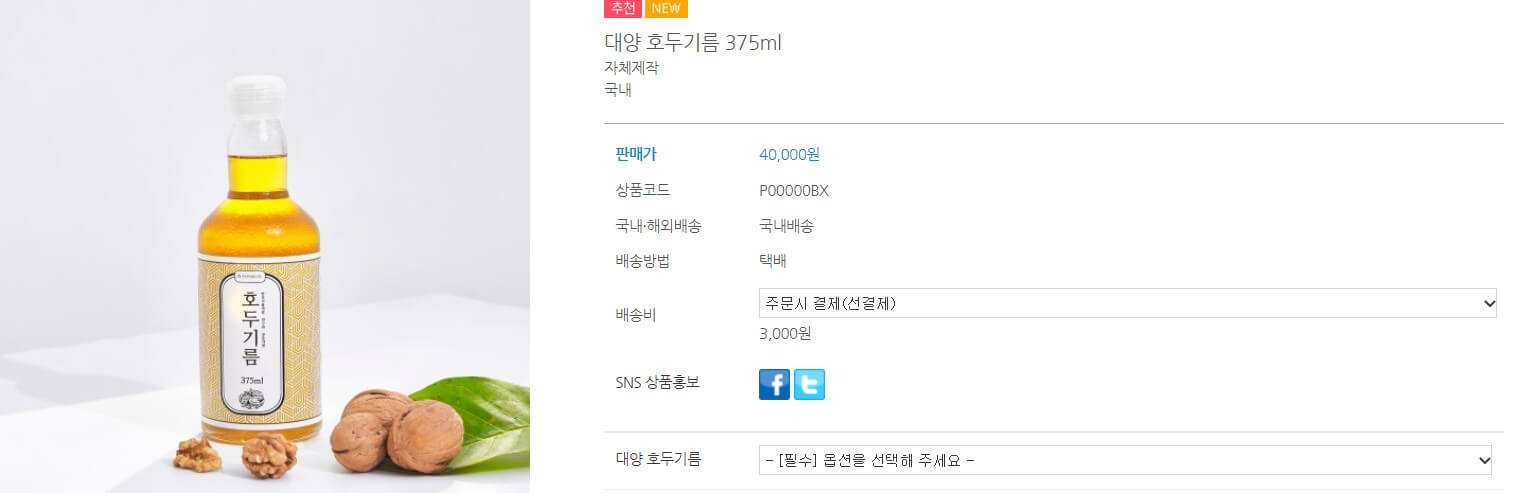The width and height of the screenshot is (1527, 493).
Task: Share the product on Facebook
Action: coord(774,384)
